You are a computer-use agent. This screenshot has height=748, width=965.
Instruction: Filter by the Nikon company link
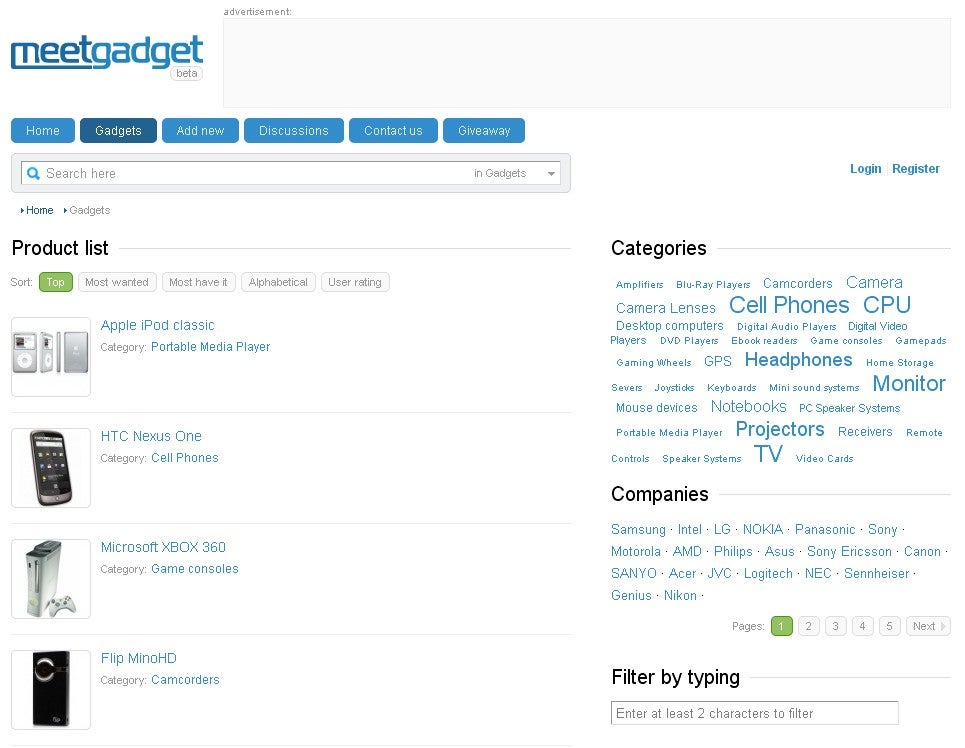pyautogui.click(x=680, y=596)
